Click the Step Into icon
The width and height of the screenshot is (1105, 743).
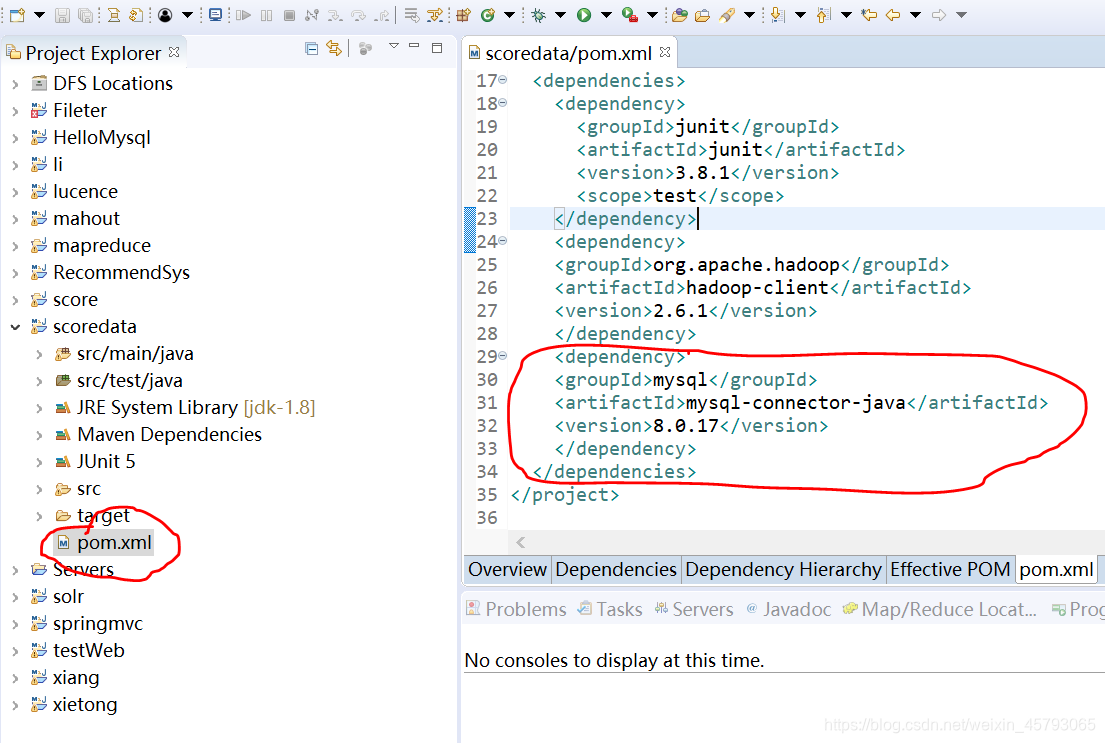(335, 15)
